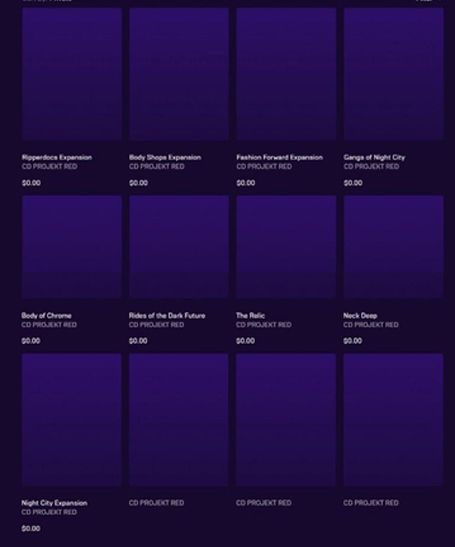The width and height of the screenshot is (455, 547).
Task: Click the Neck Deep title text
Action: [360, 316]
